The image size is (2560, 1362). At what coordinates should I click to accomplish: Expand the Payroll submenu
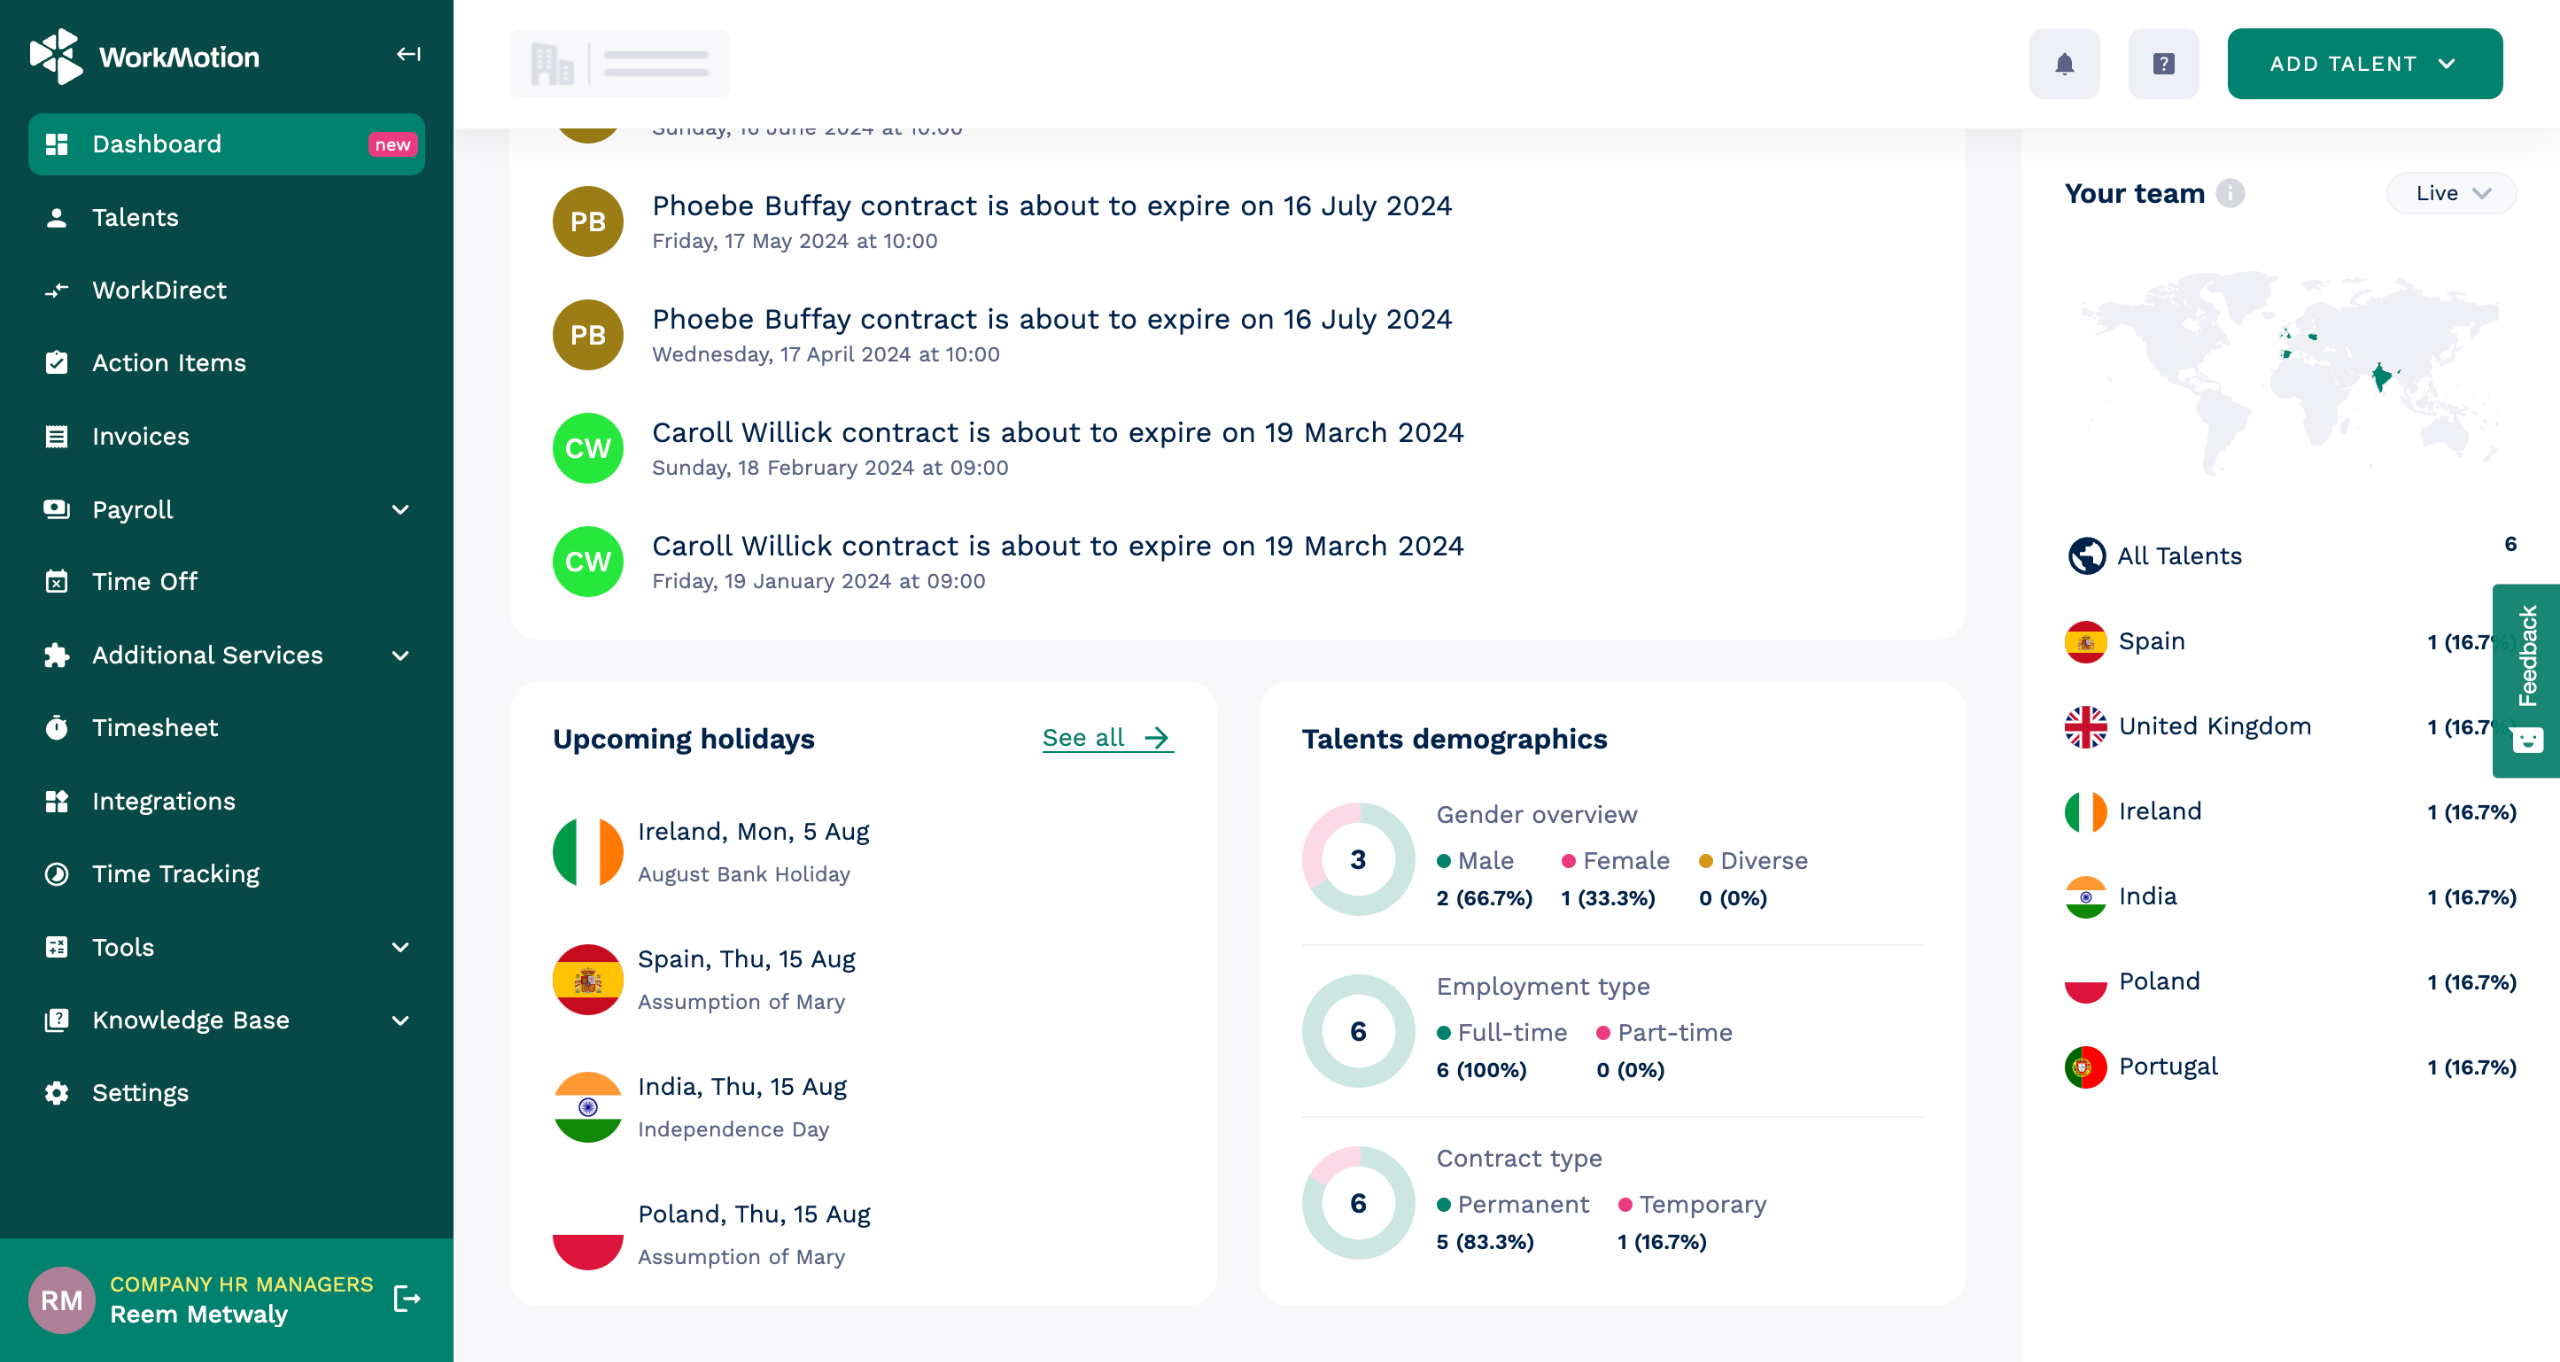[x=400, y=510]
